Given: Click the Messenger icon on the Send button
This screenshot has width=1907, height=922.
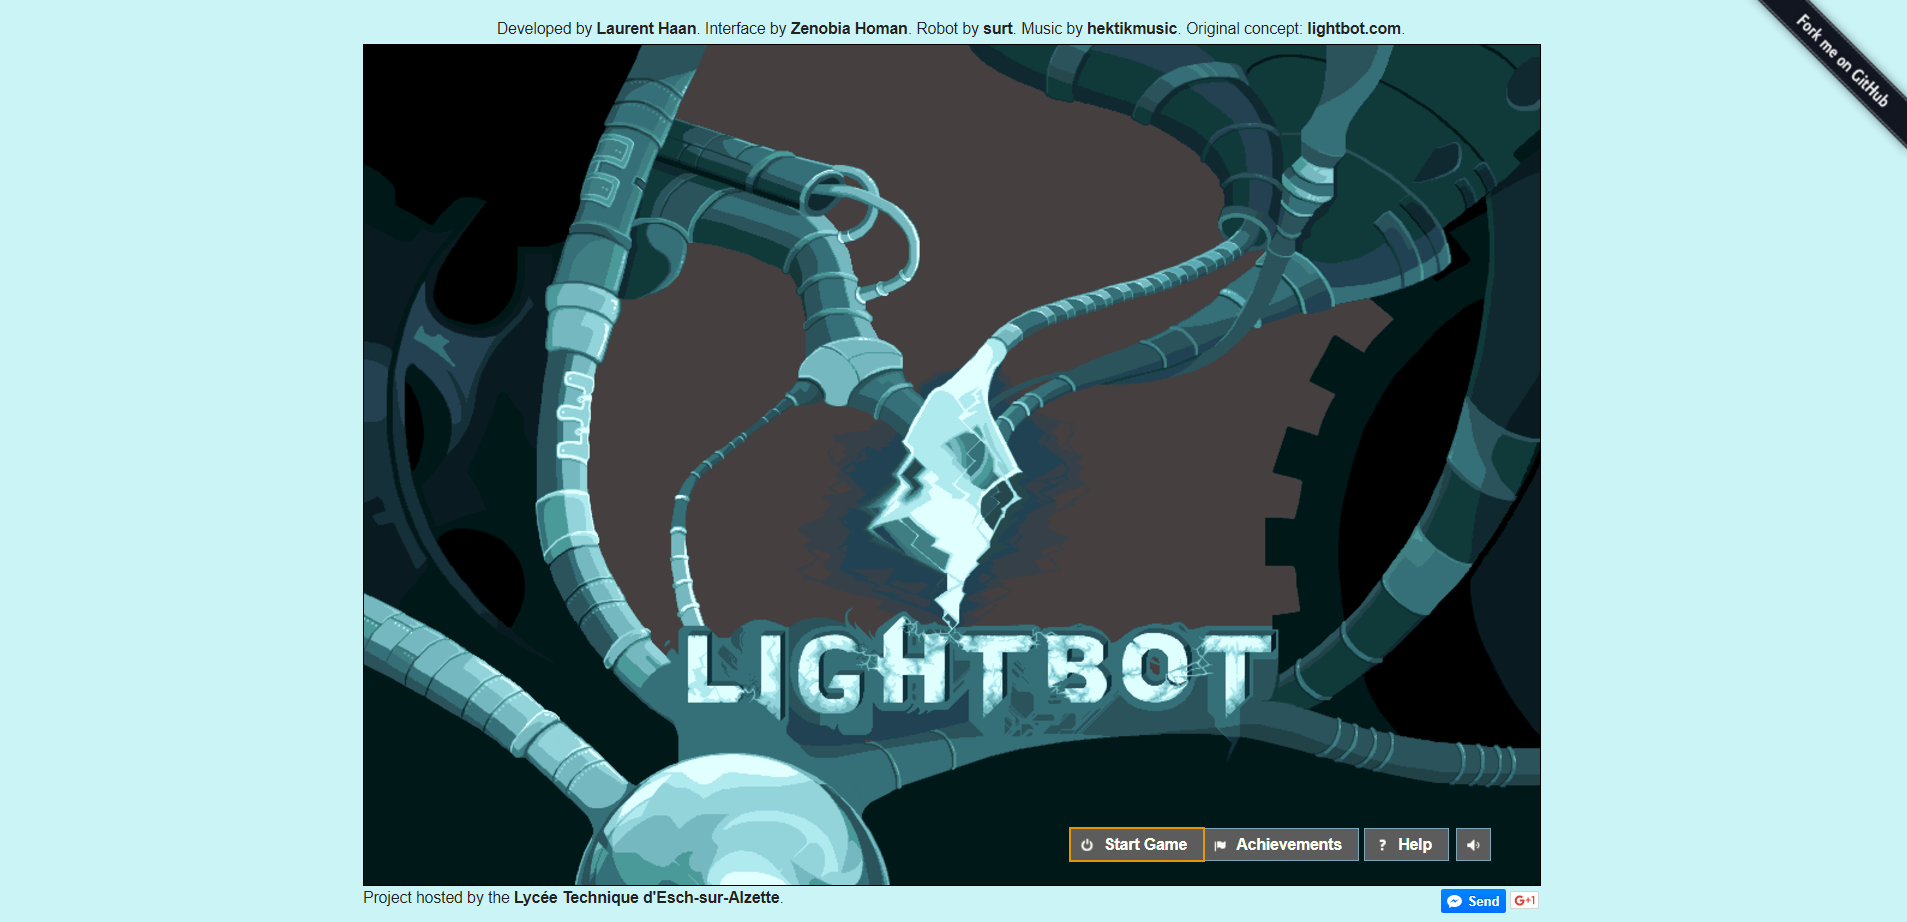Looking at the screenshot, I should pyautogui.click(x=1453, y=899).
